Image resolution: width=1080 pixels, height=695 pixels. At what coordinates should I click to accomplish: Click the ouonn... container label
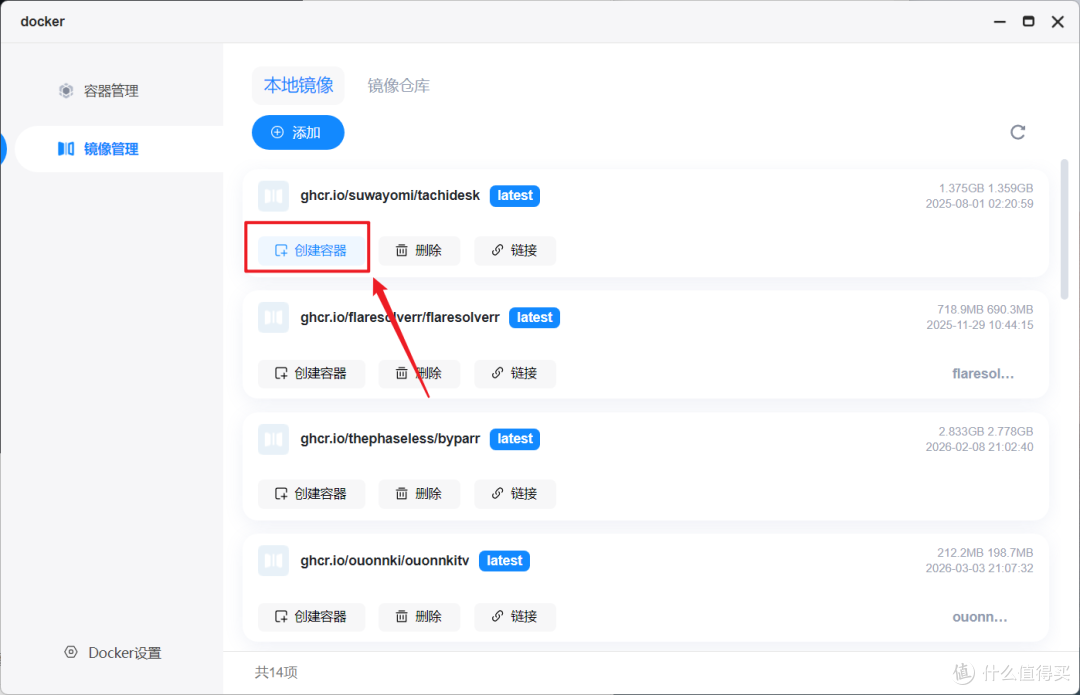979,617
